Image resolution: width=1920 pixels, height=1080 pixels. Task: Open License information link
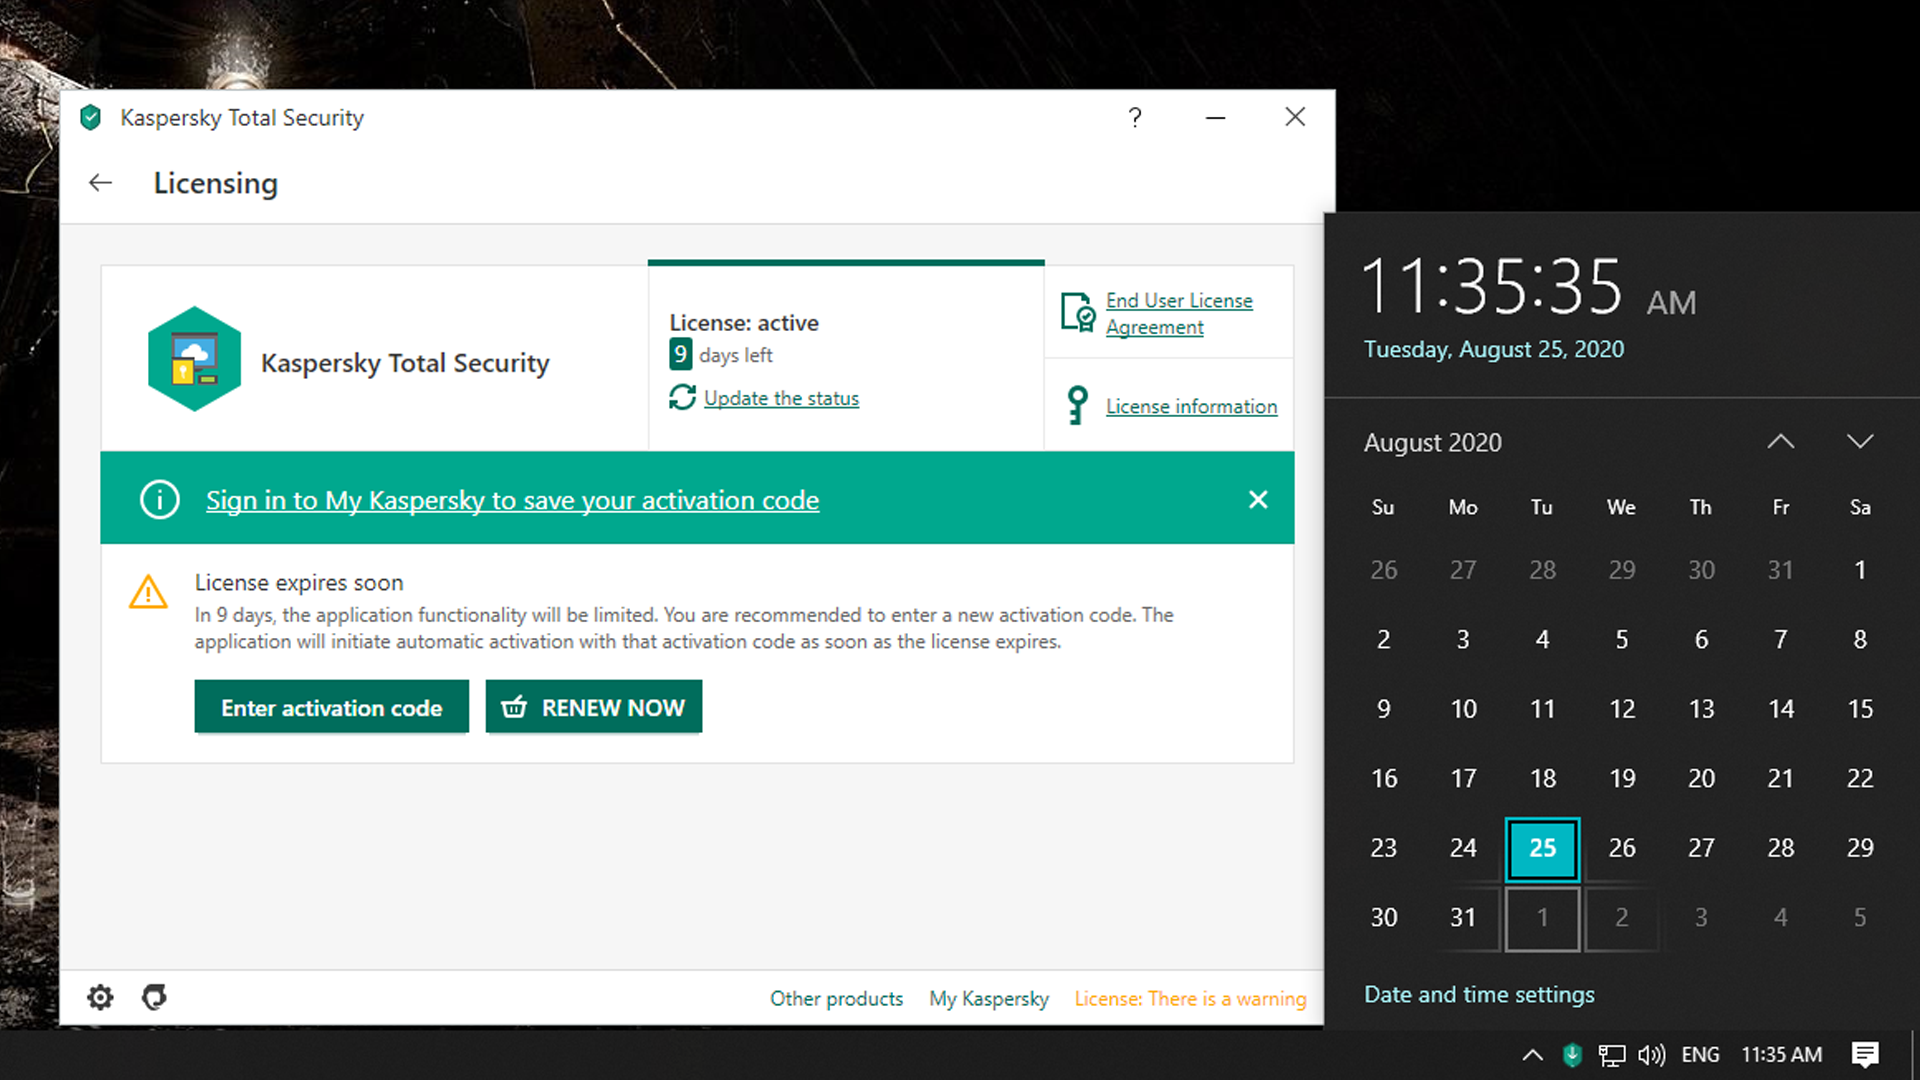pos(1192,407)
